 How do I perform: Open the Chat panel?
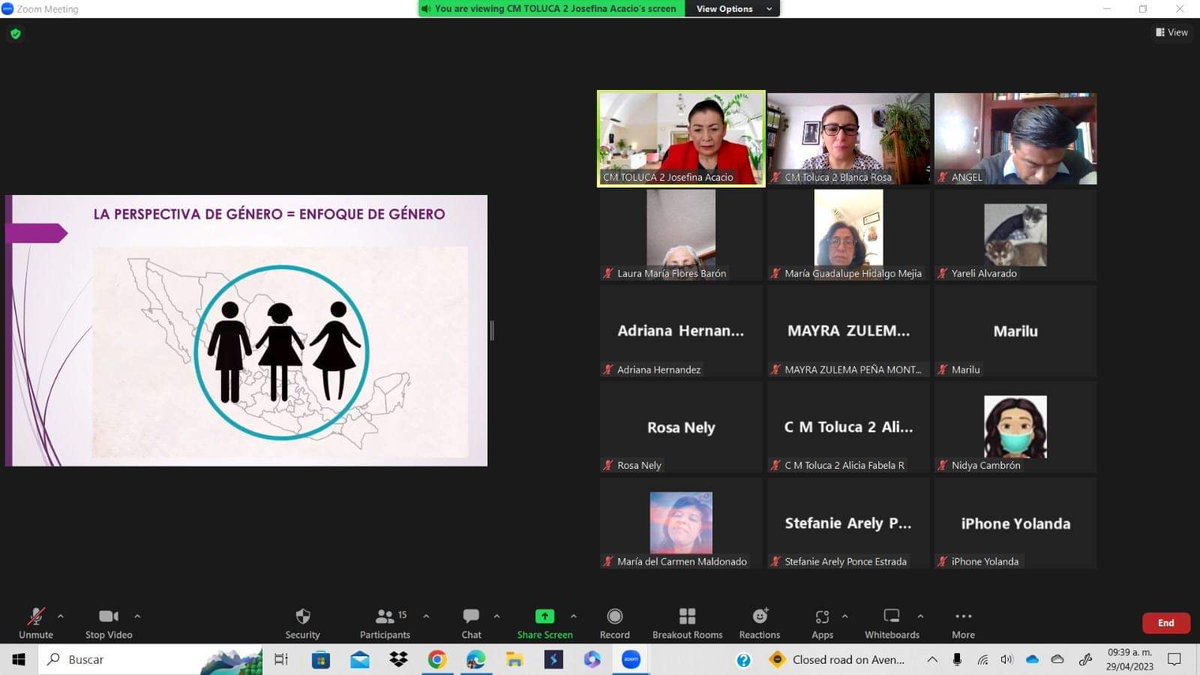coord(471,623)
